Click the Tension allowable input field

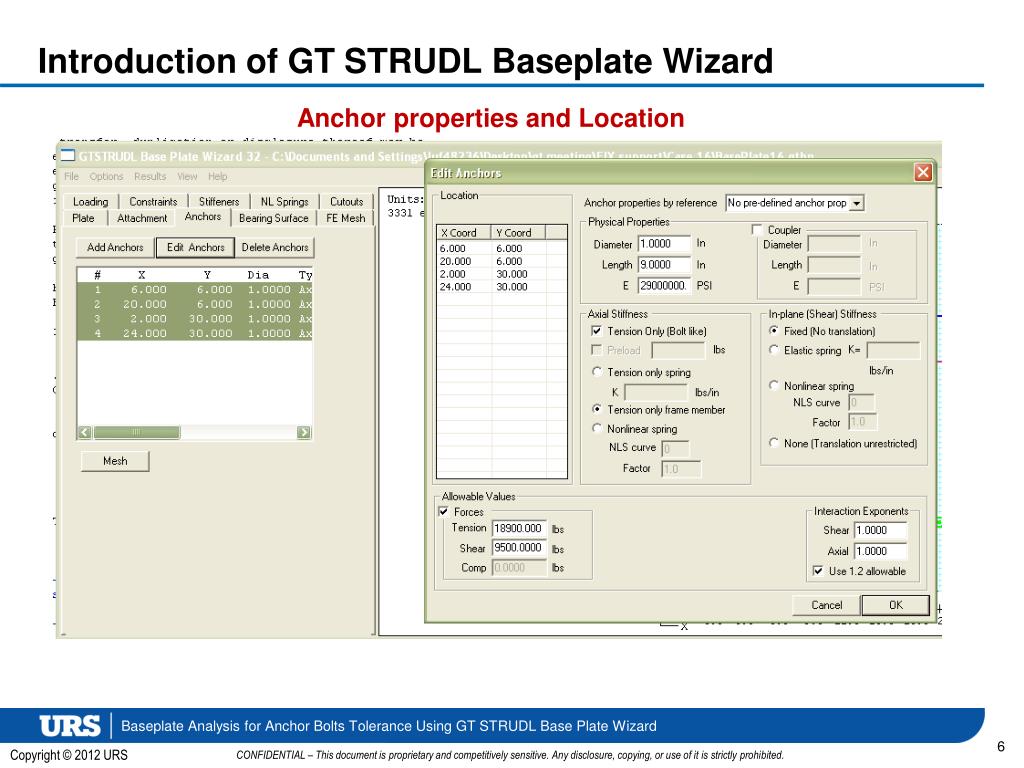click(x=519, y=528)
